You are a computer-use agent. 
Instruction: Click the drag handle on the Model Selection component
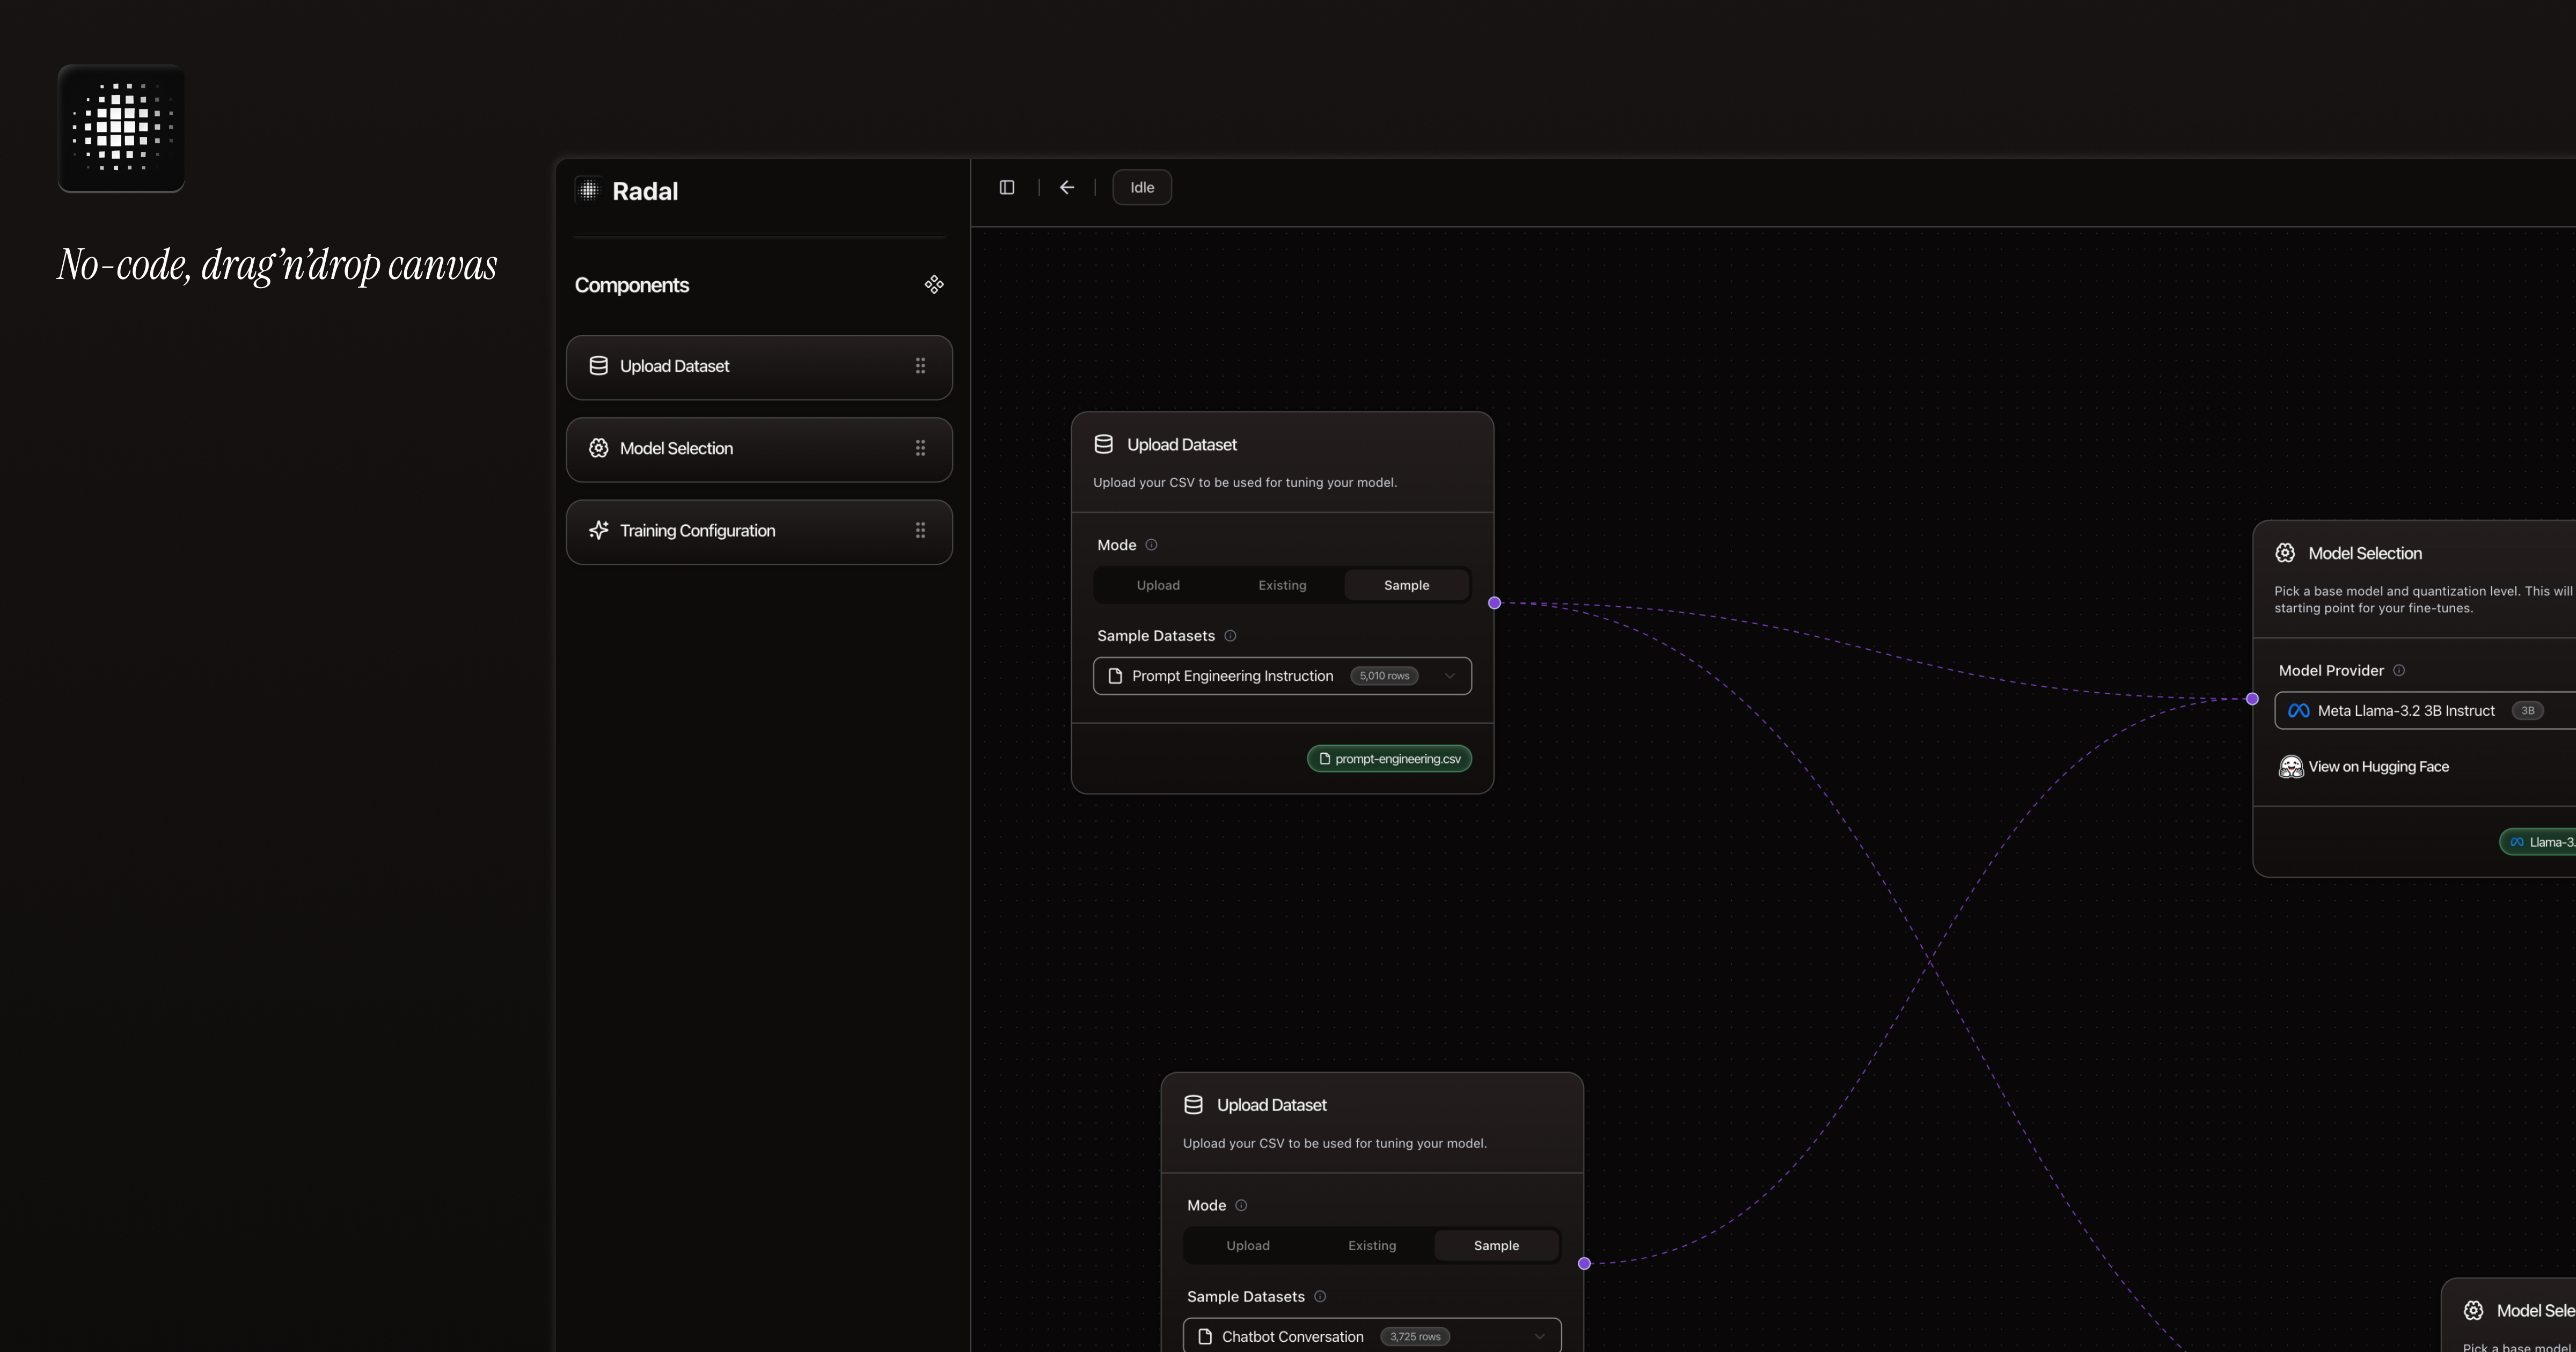[920, 448]
